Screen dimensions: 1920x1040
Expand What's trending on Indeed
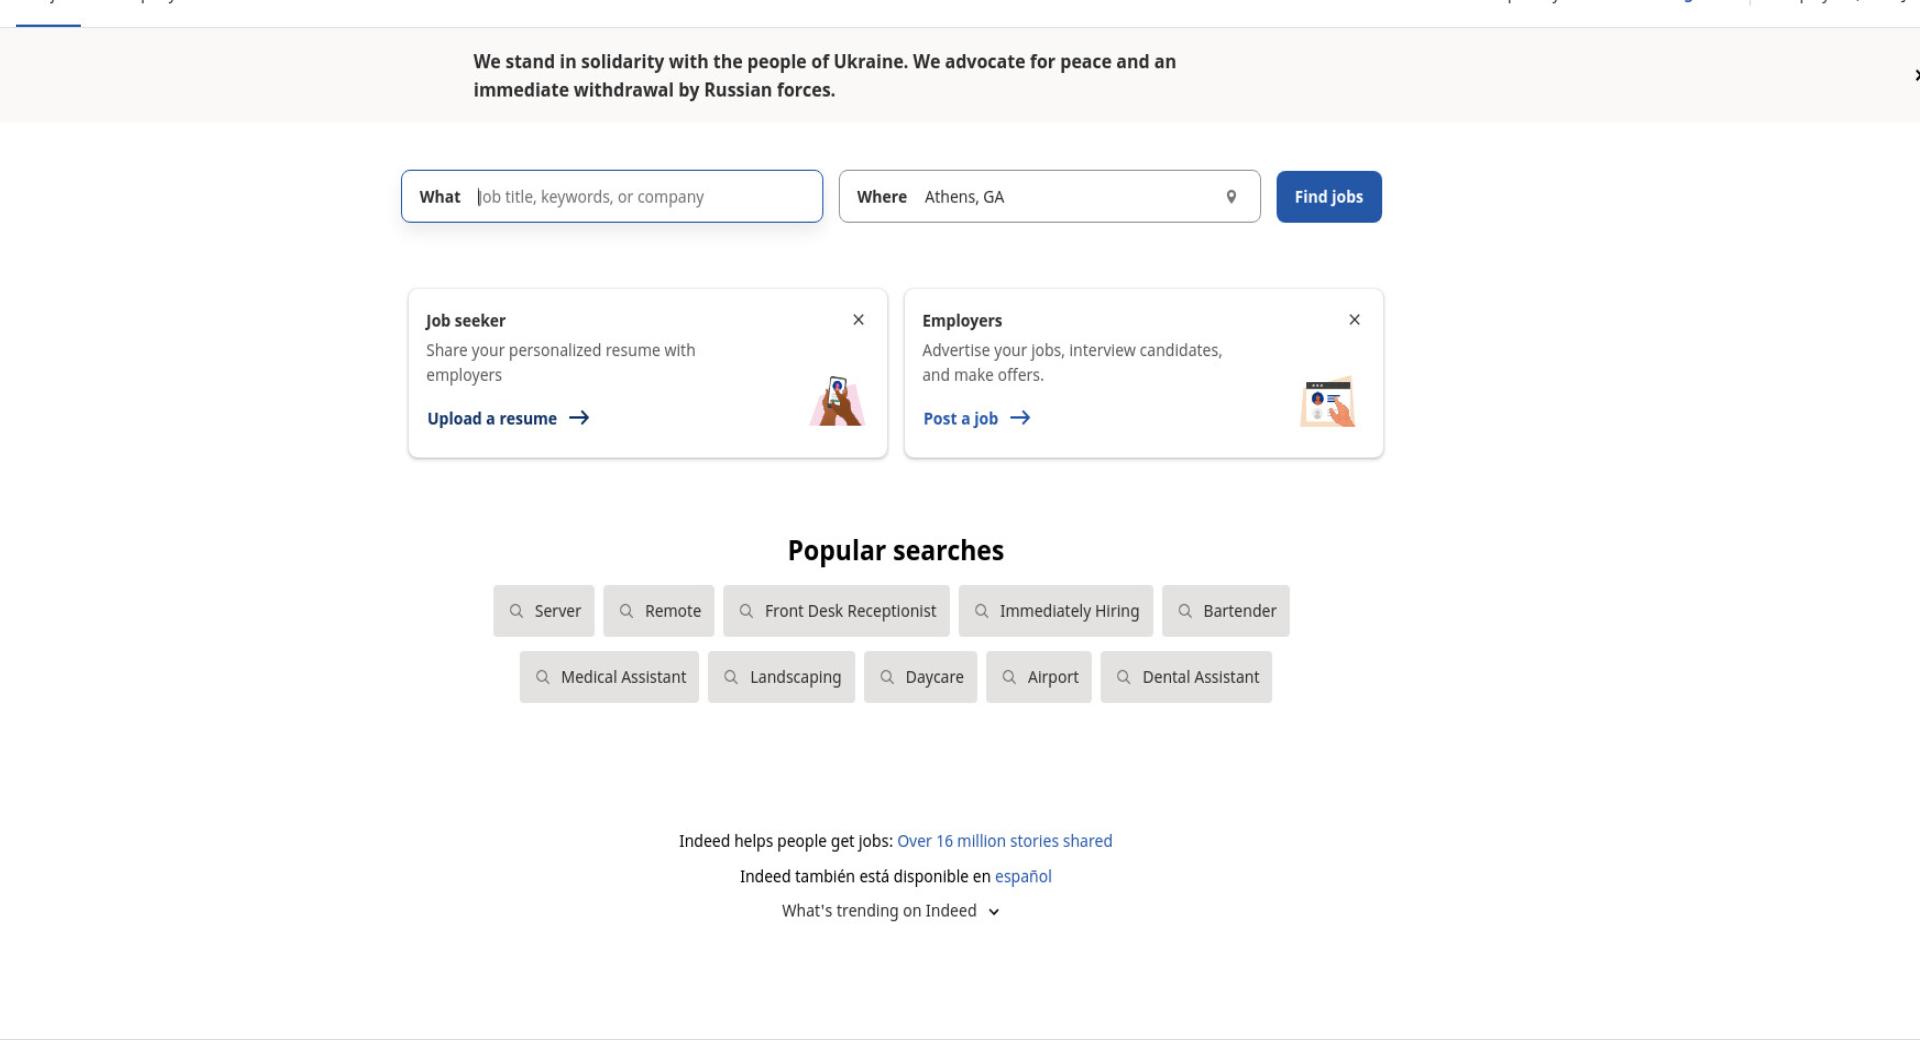[x=891, y=911]
